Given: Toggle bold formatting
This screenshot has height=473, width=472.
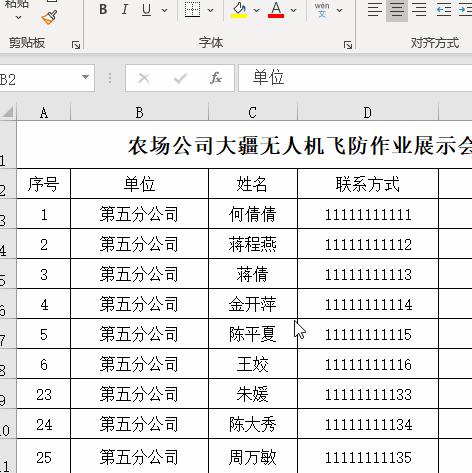Looking at the screenshot, I should click(103, 10).
